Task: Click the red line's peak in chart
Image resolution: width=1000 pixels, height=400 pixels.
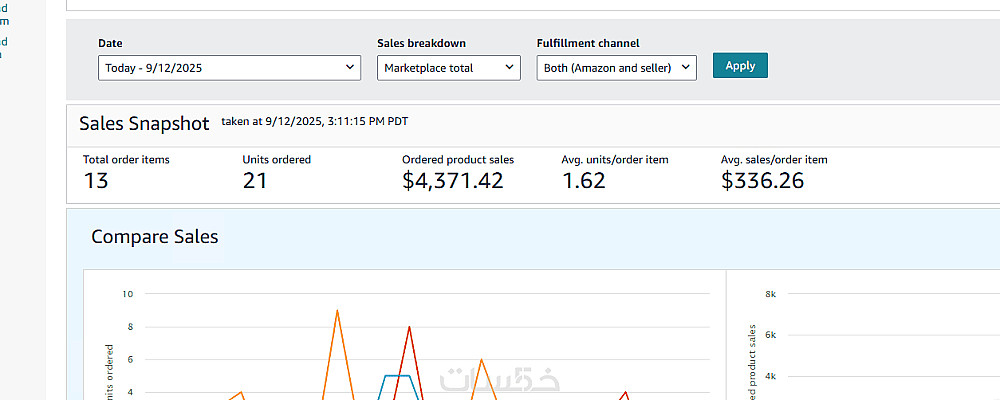Action: tap(409, 327)
